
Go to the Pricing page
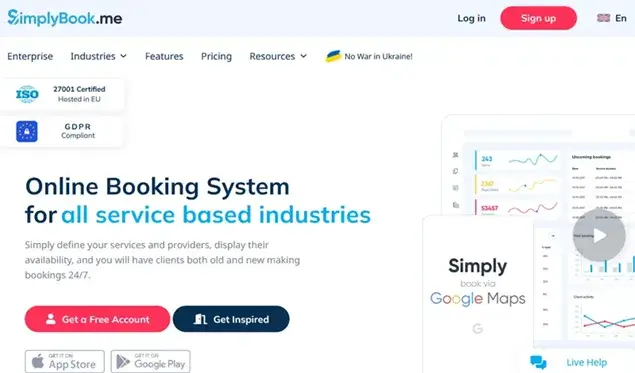[216, 56]
